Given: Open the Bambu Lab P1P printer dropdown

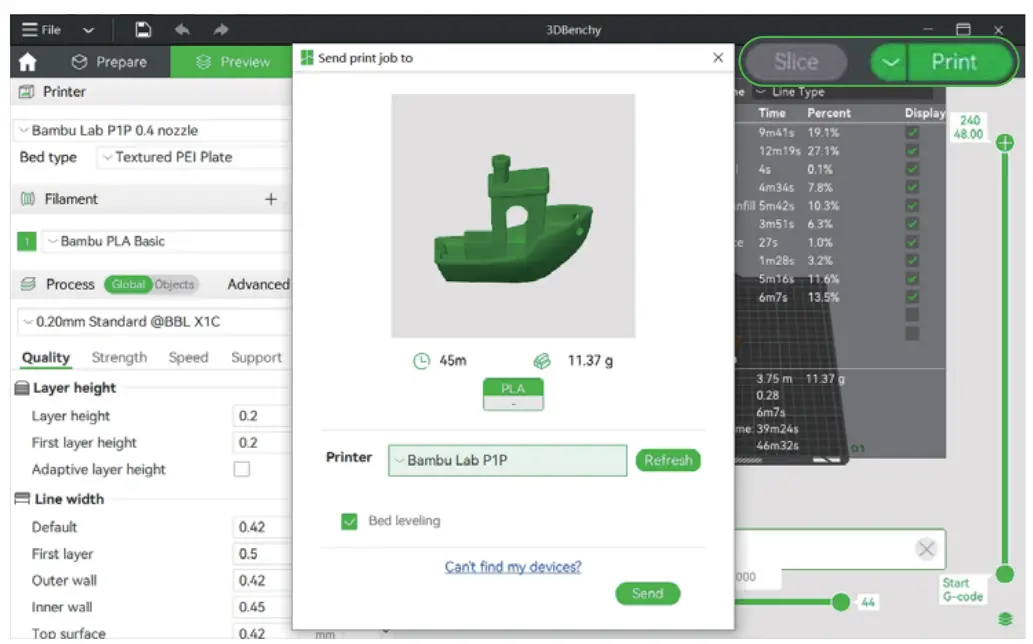Looking at the screenshot, I should [507, 460].
